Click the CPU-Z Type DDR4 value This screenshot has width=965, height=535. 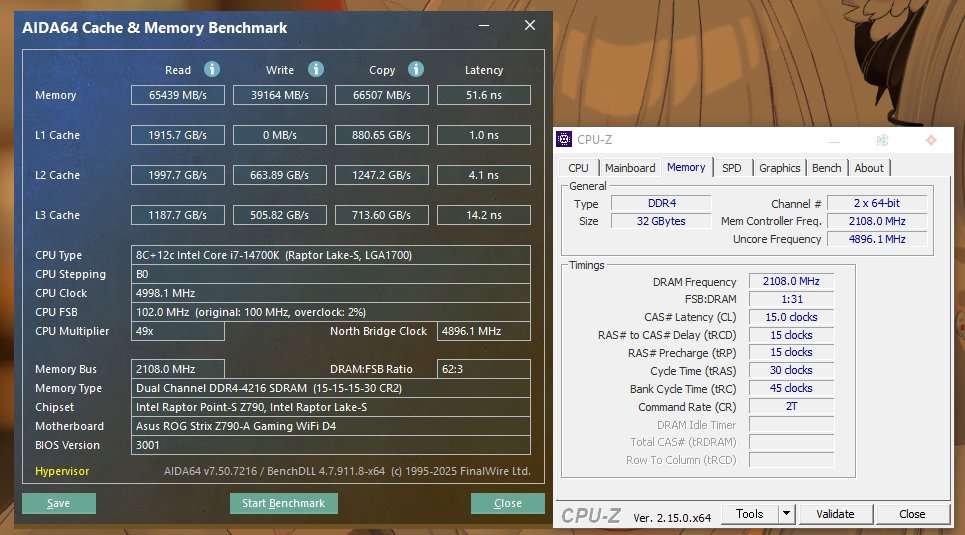[662, 203]
